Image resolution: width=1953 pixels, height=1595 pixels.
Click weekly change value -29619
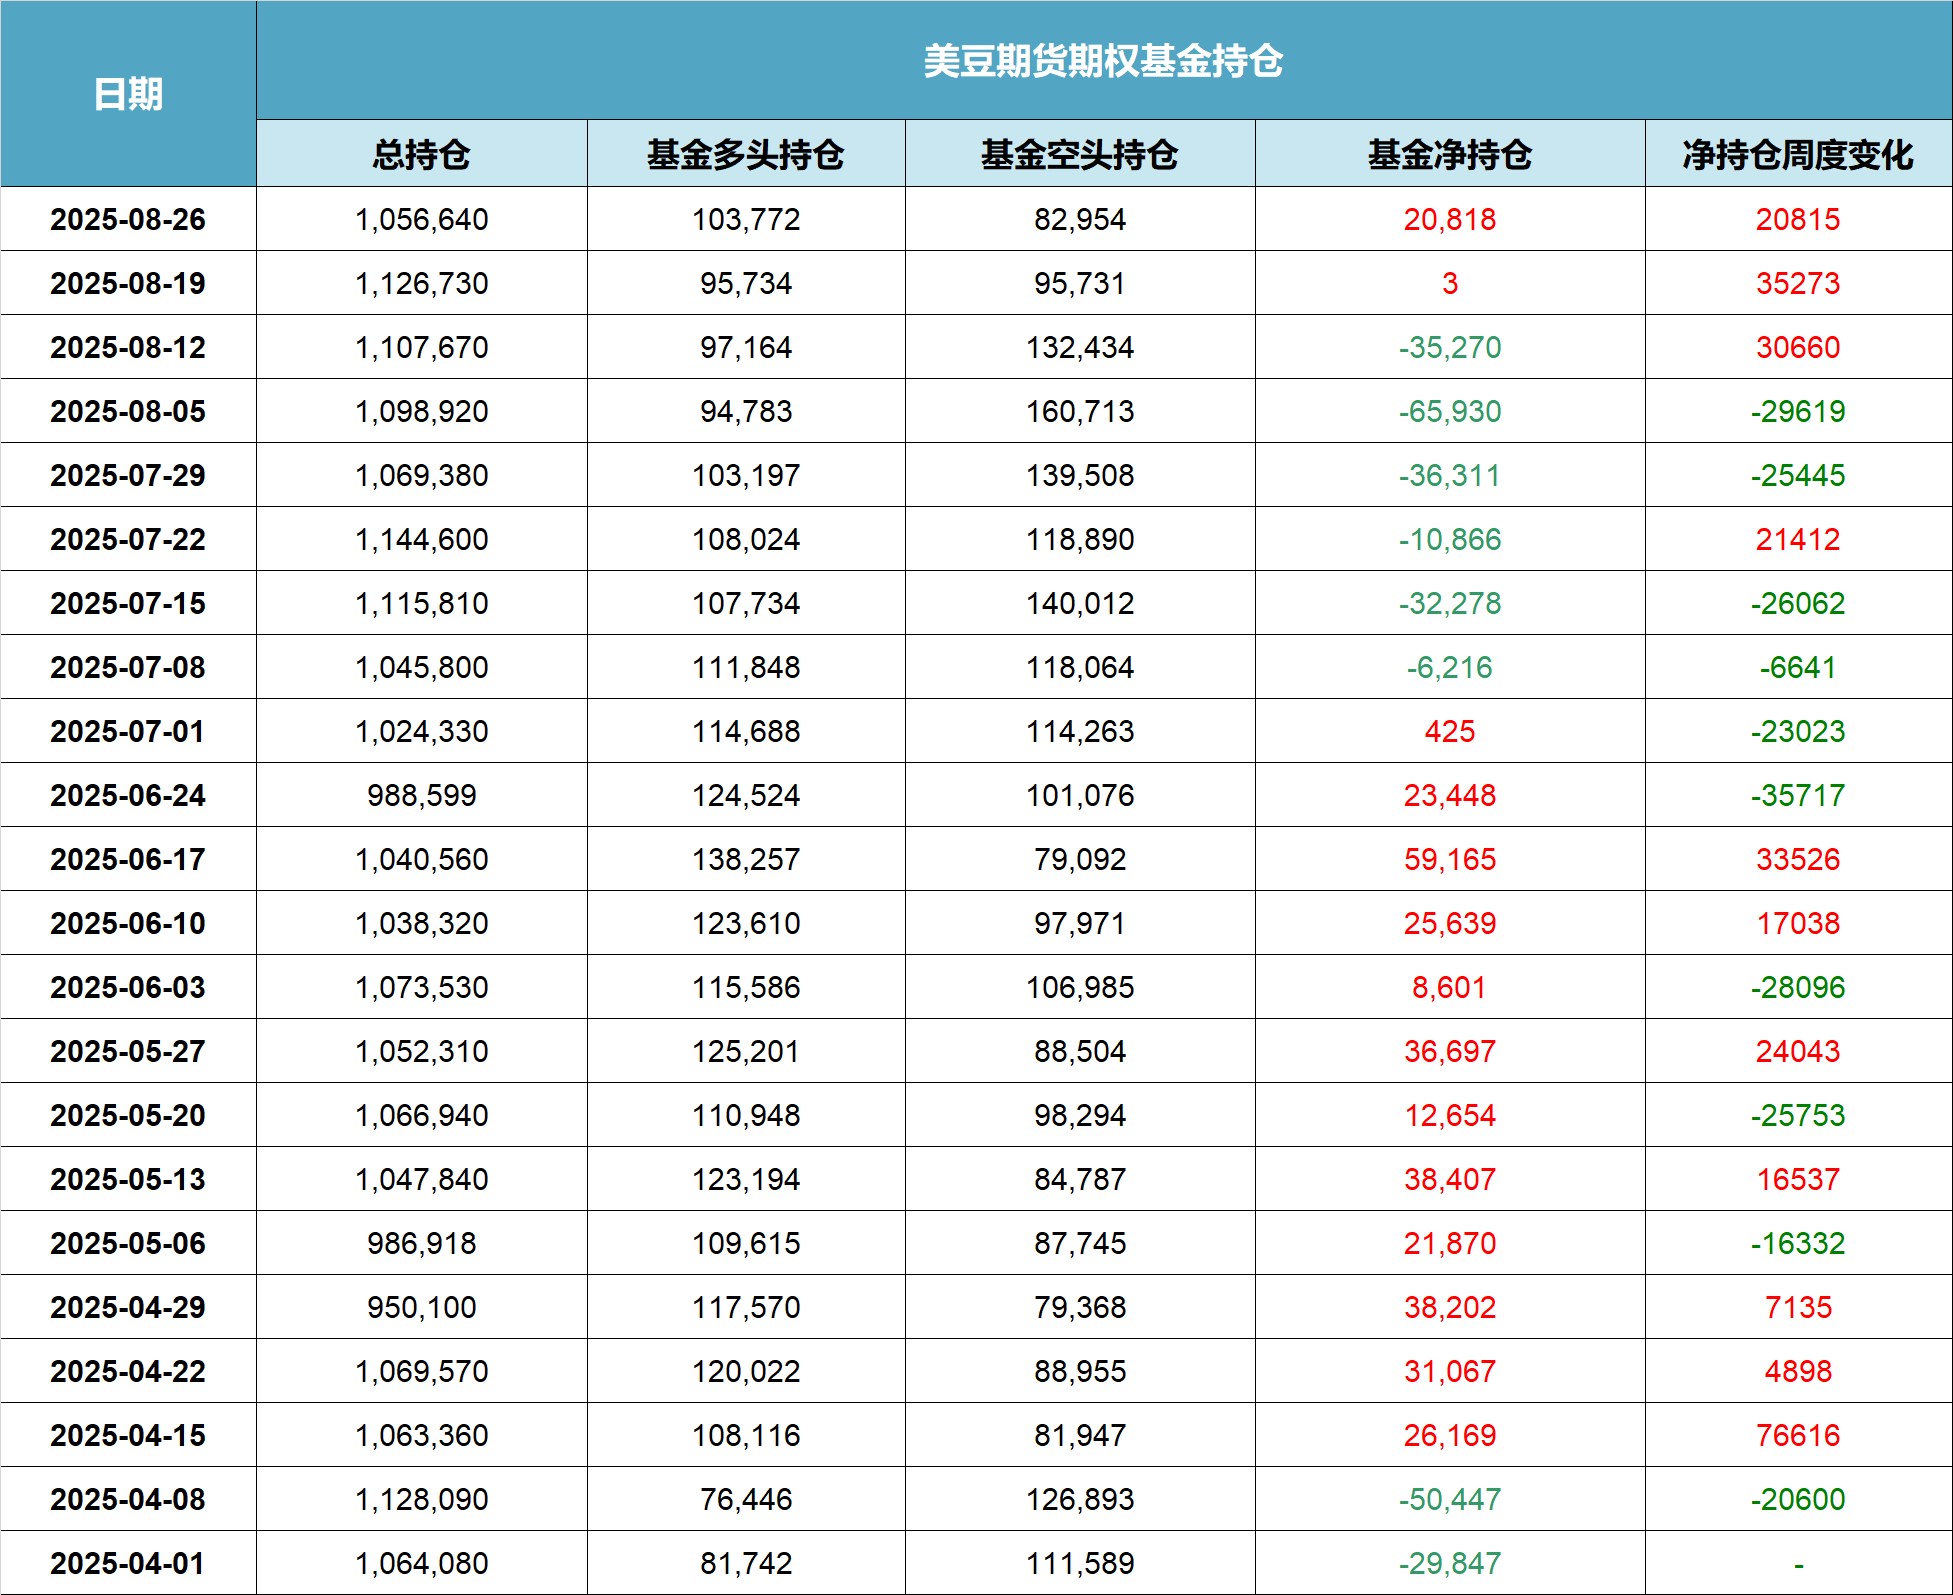[x=1797, y=411]
